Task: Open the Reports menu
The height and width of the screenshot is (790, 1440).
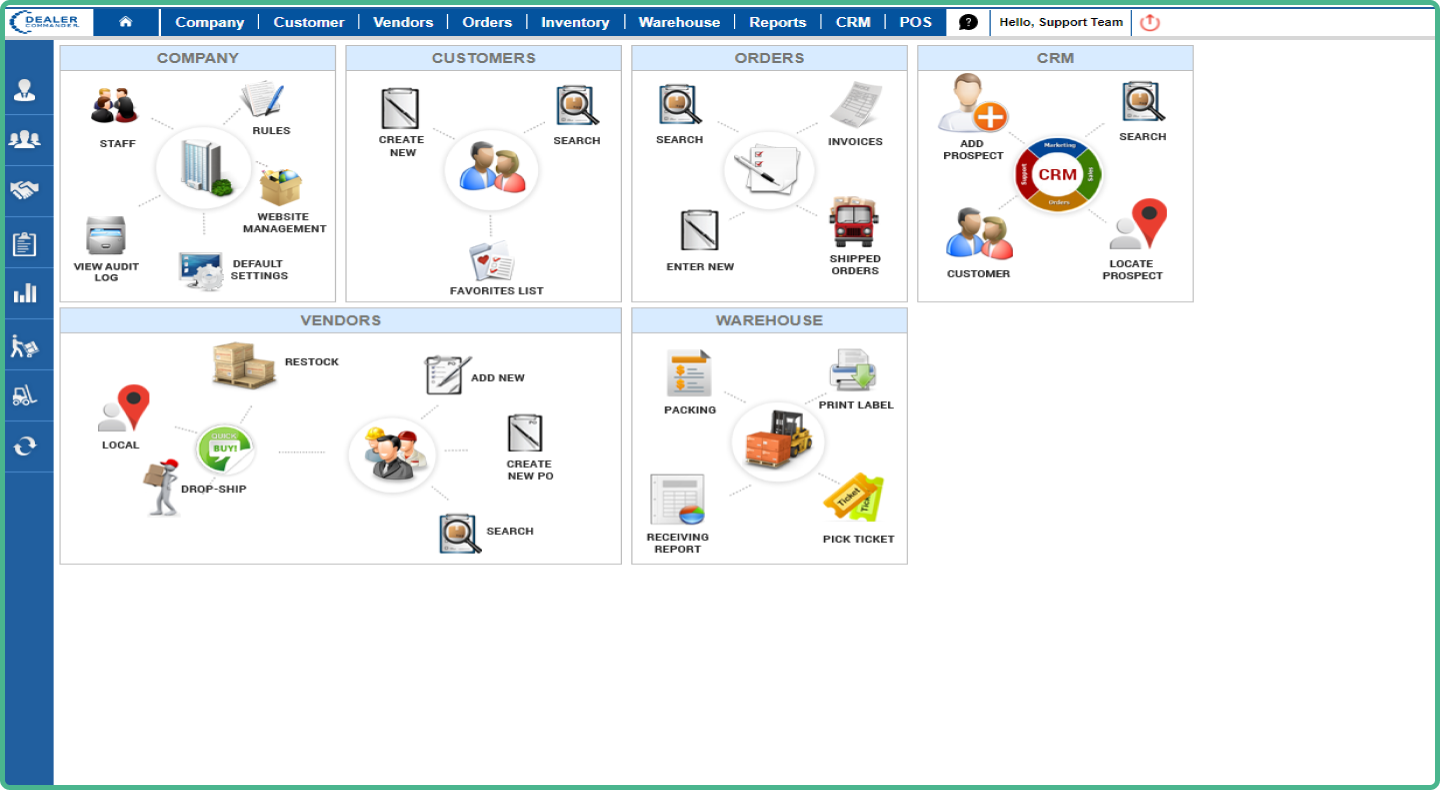Action: (777, 22)
